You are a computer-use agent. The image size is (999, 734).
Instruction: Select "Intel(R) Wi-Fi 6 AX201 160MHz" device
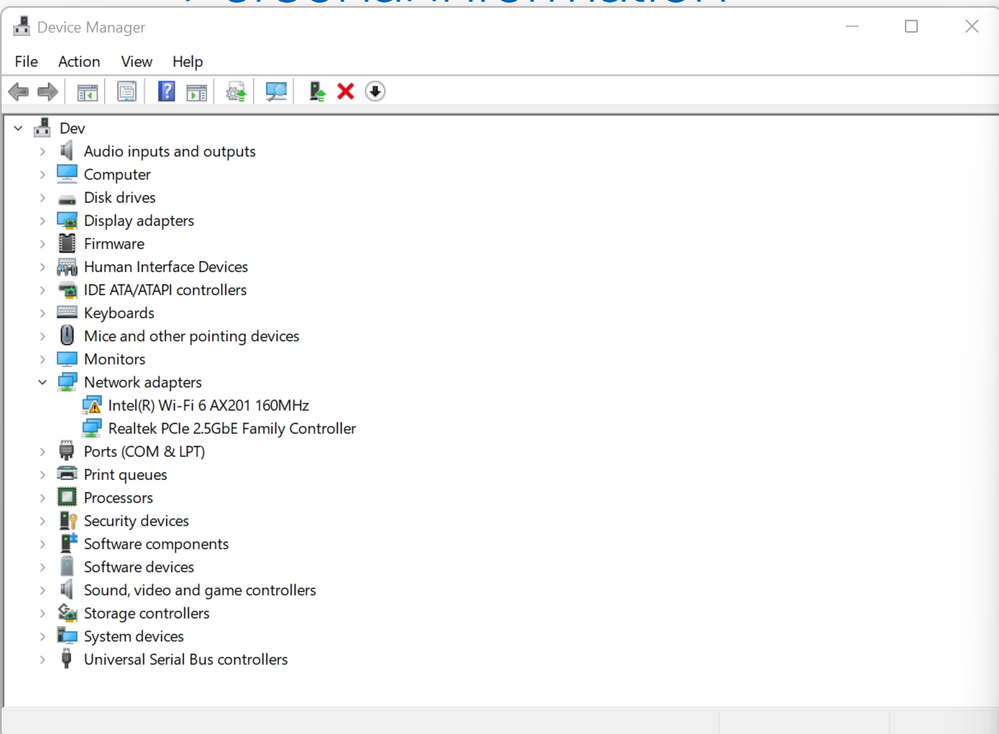[x=208, y=405]
